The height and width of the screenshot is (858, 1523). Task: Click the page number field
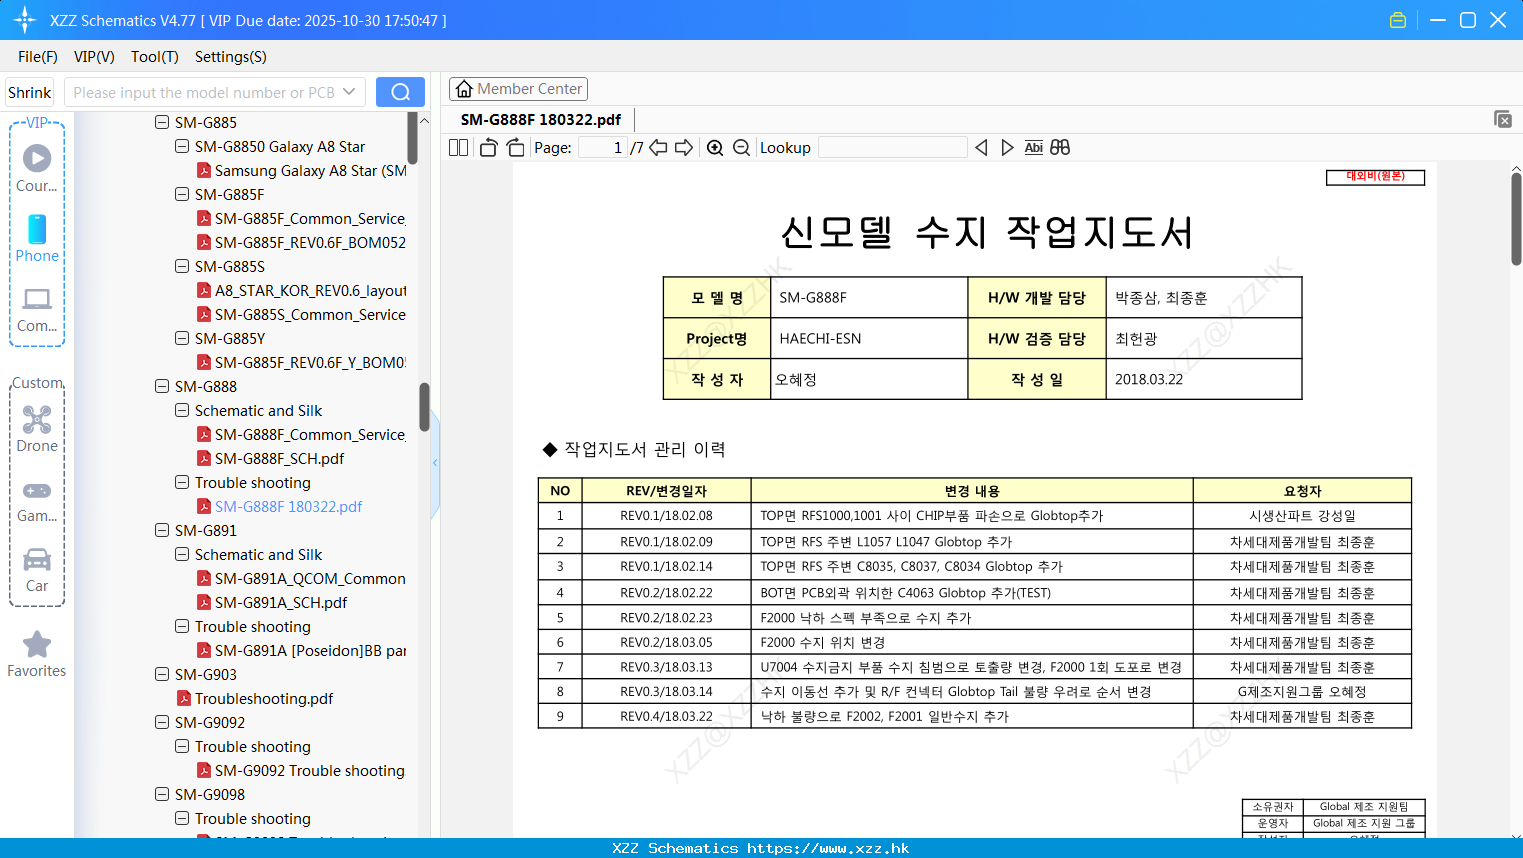602,147
